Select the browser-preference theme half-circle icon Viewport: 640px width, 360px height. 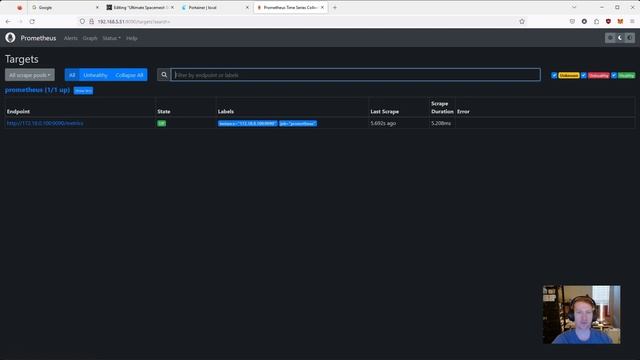[x=630, y=38]
